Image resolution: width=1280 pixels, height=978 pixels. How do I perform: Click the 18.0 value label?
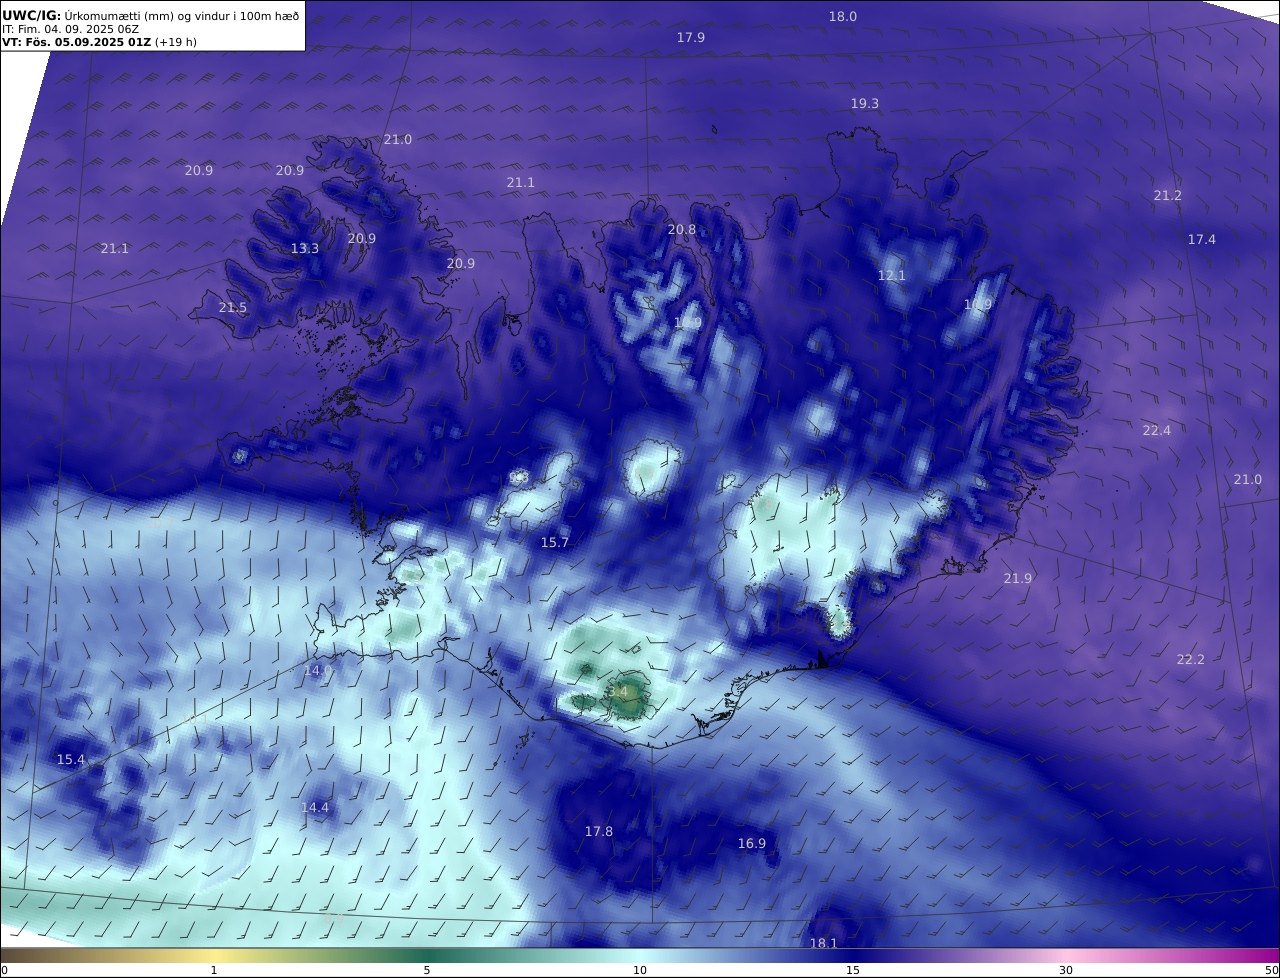click(843, 16)
